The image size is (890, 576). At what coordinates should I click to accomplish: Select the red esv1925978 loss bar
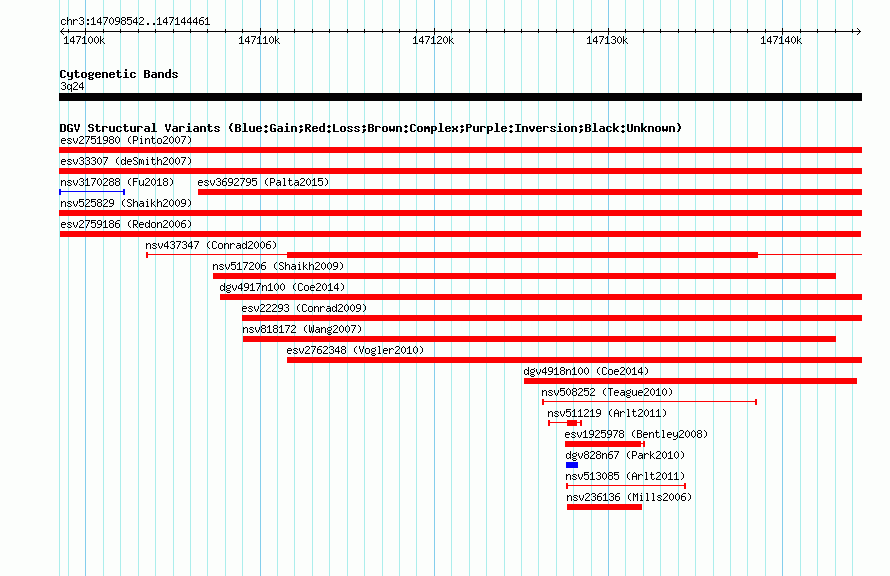(604, 444)
